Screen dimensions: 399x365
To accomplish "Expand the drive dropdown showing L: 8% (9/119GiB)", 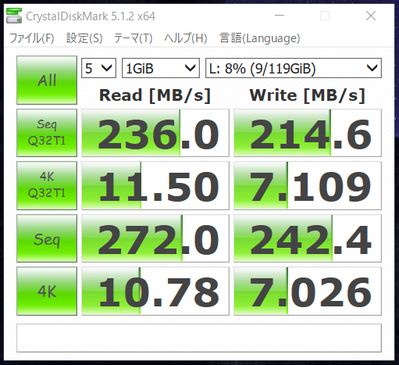I will [293, 68].
